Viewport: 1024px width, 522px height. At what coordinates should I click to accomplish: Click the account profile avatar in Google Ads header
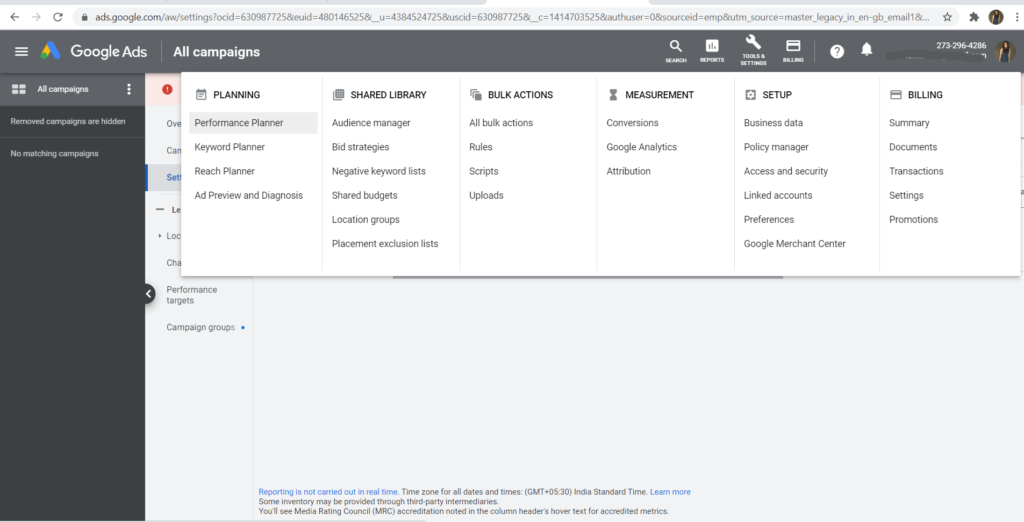click(1004, 52)
